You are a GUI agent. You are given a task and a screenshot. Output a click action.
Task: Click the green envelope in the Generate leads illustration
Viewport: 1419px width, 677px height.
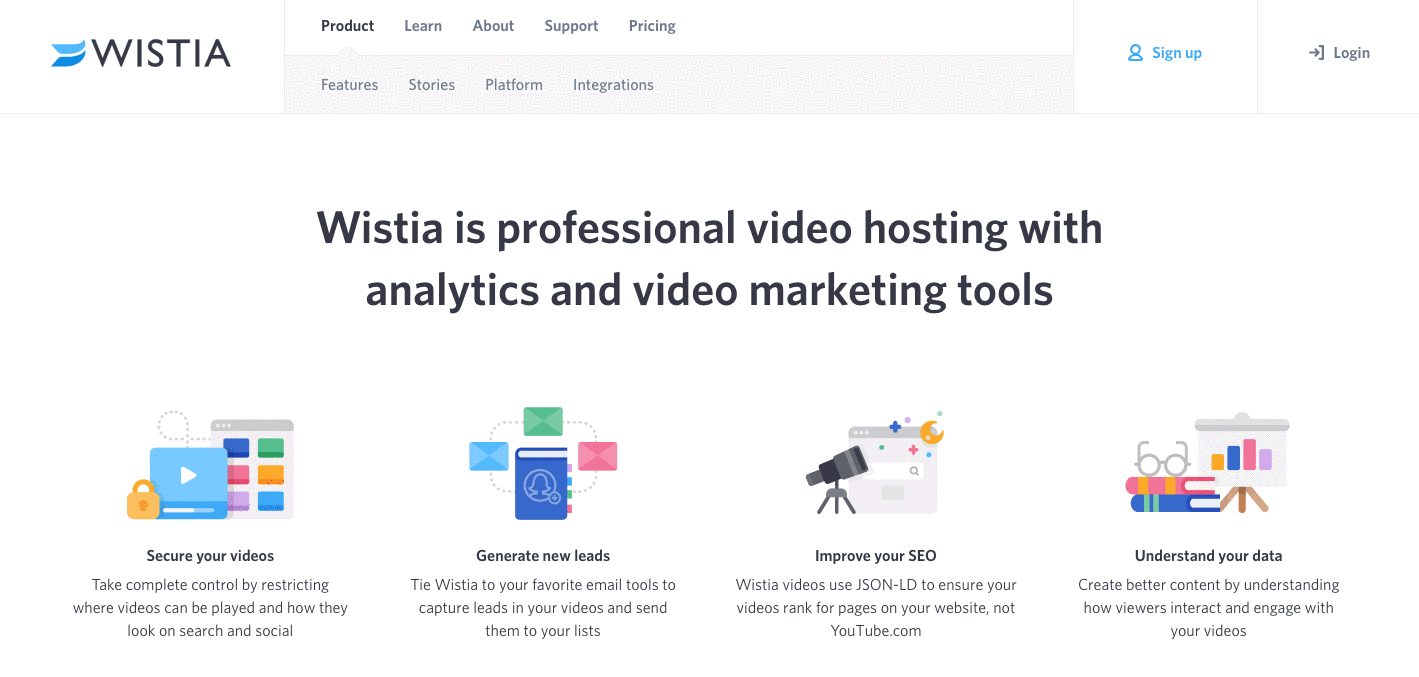coord(543,421)
